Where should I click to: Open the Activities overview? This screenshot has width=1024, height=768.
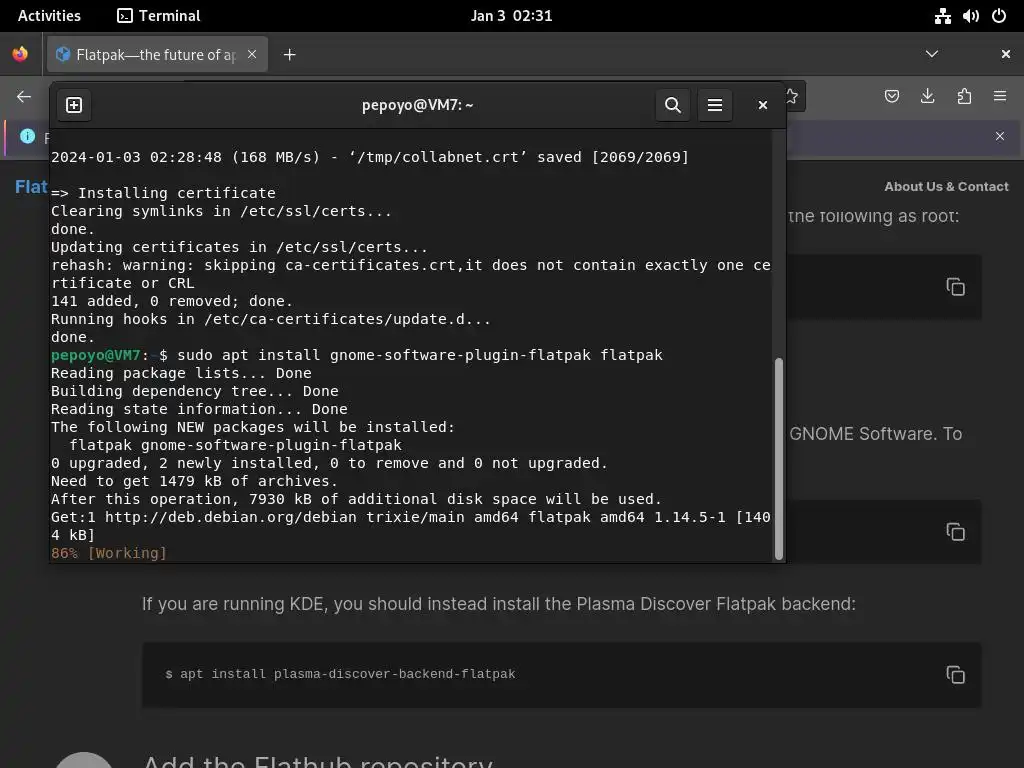(49, 16)
